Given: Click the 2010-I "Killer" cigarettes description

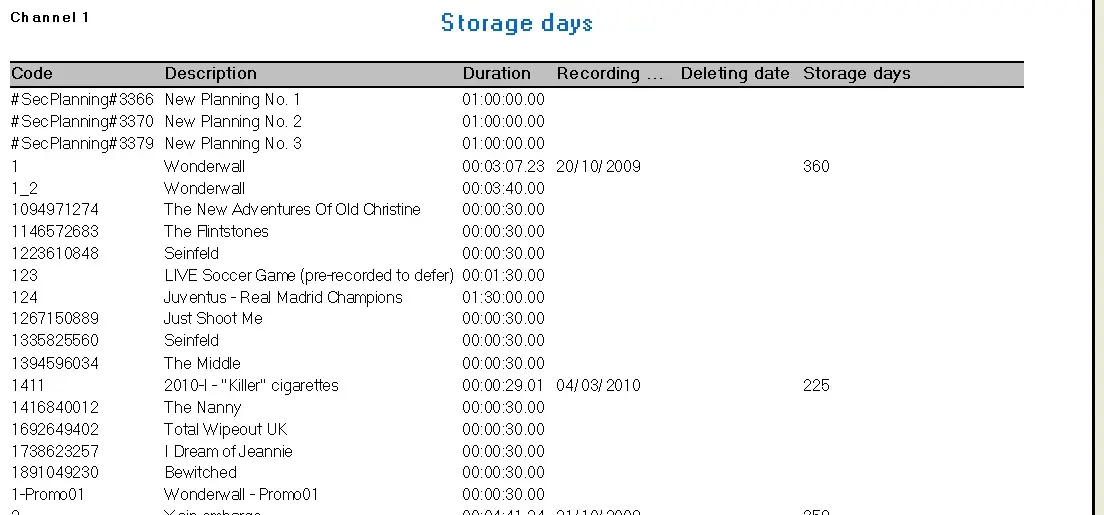Looking at the screenshot, I should [x=251, y=386].
